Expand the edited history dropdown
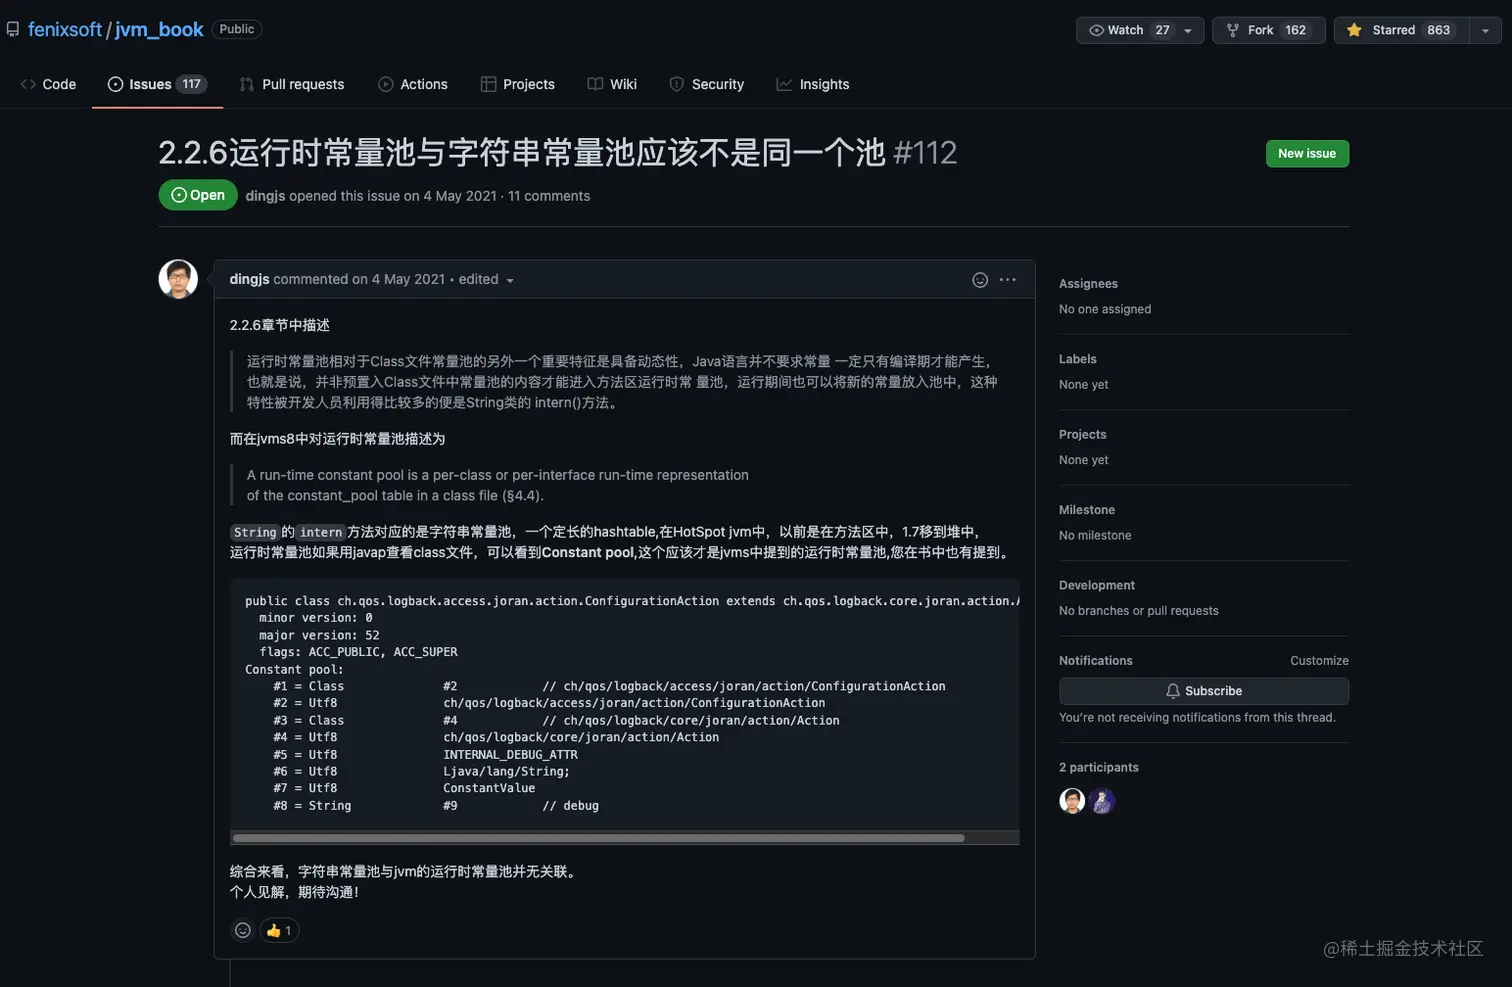 click(x=486, y=279)
